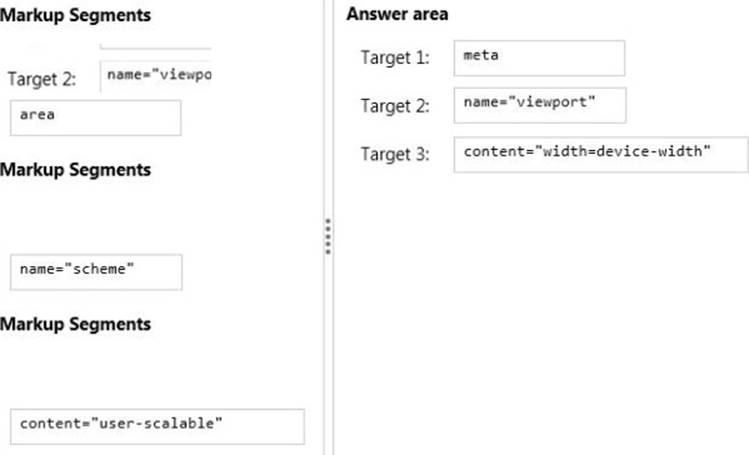Grab the dotted pane splitter handle
Viewport: 749px width, 455px height.
pyautogui.click(x=327, y=237)
